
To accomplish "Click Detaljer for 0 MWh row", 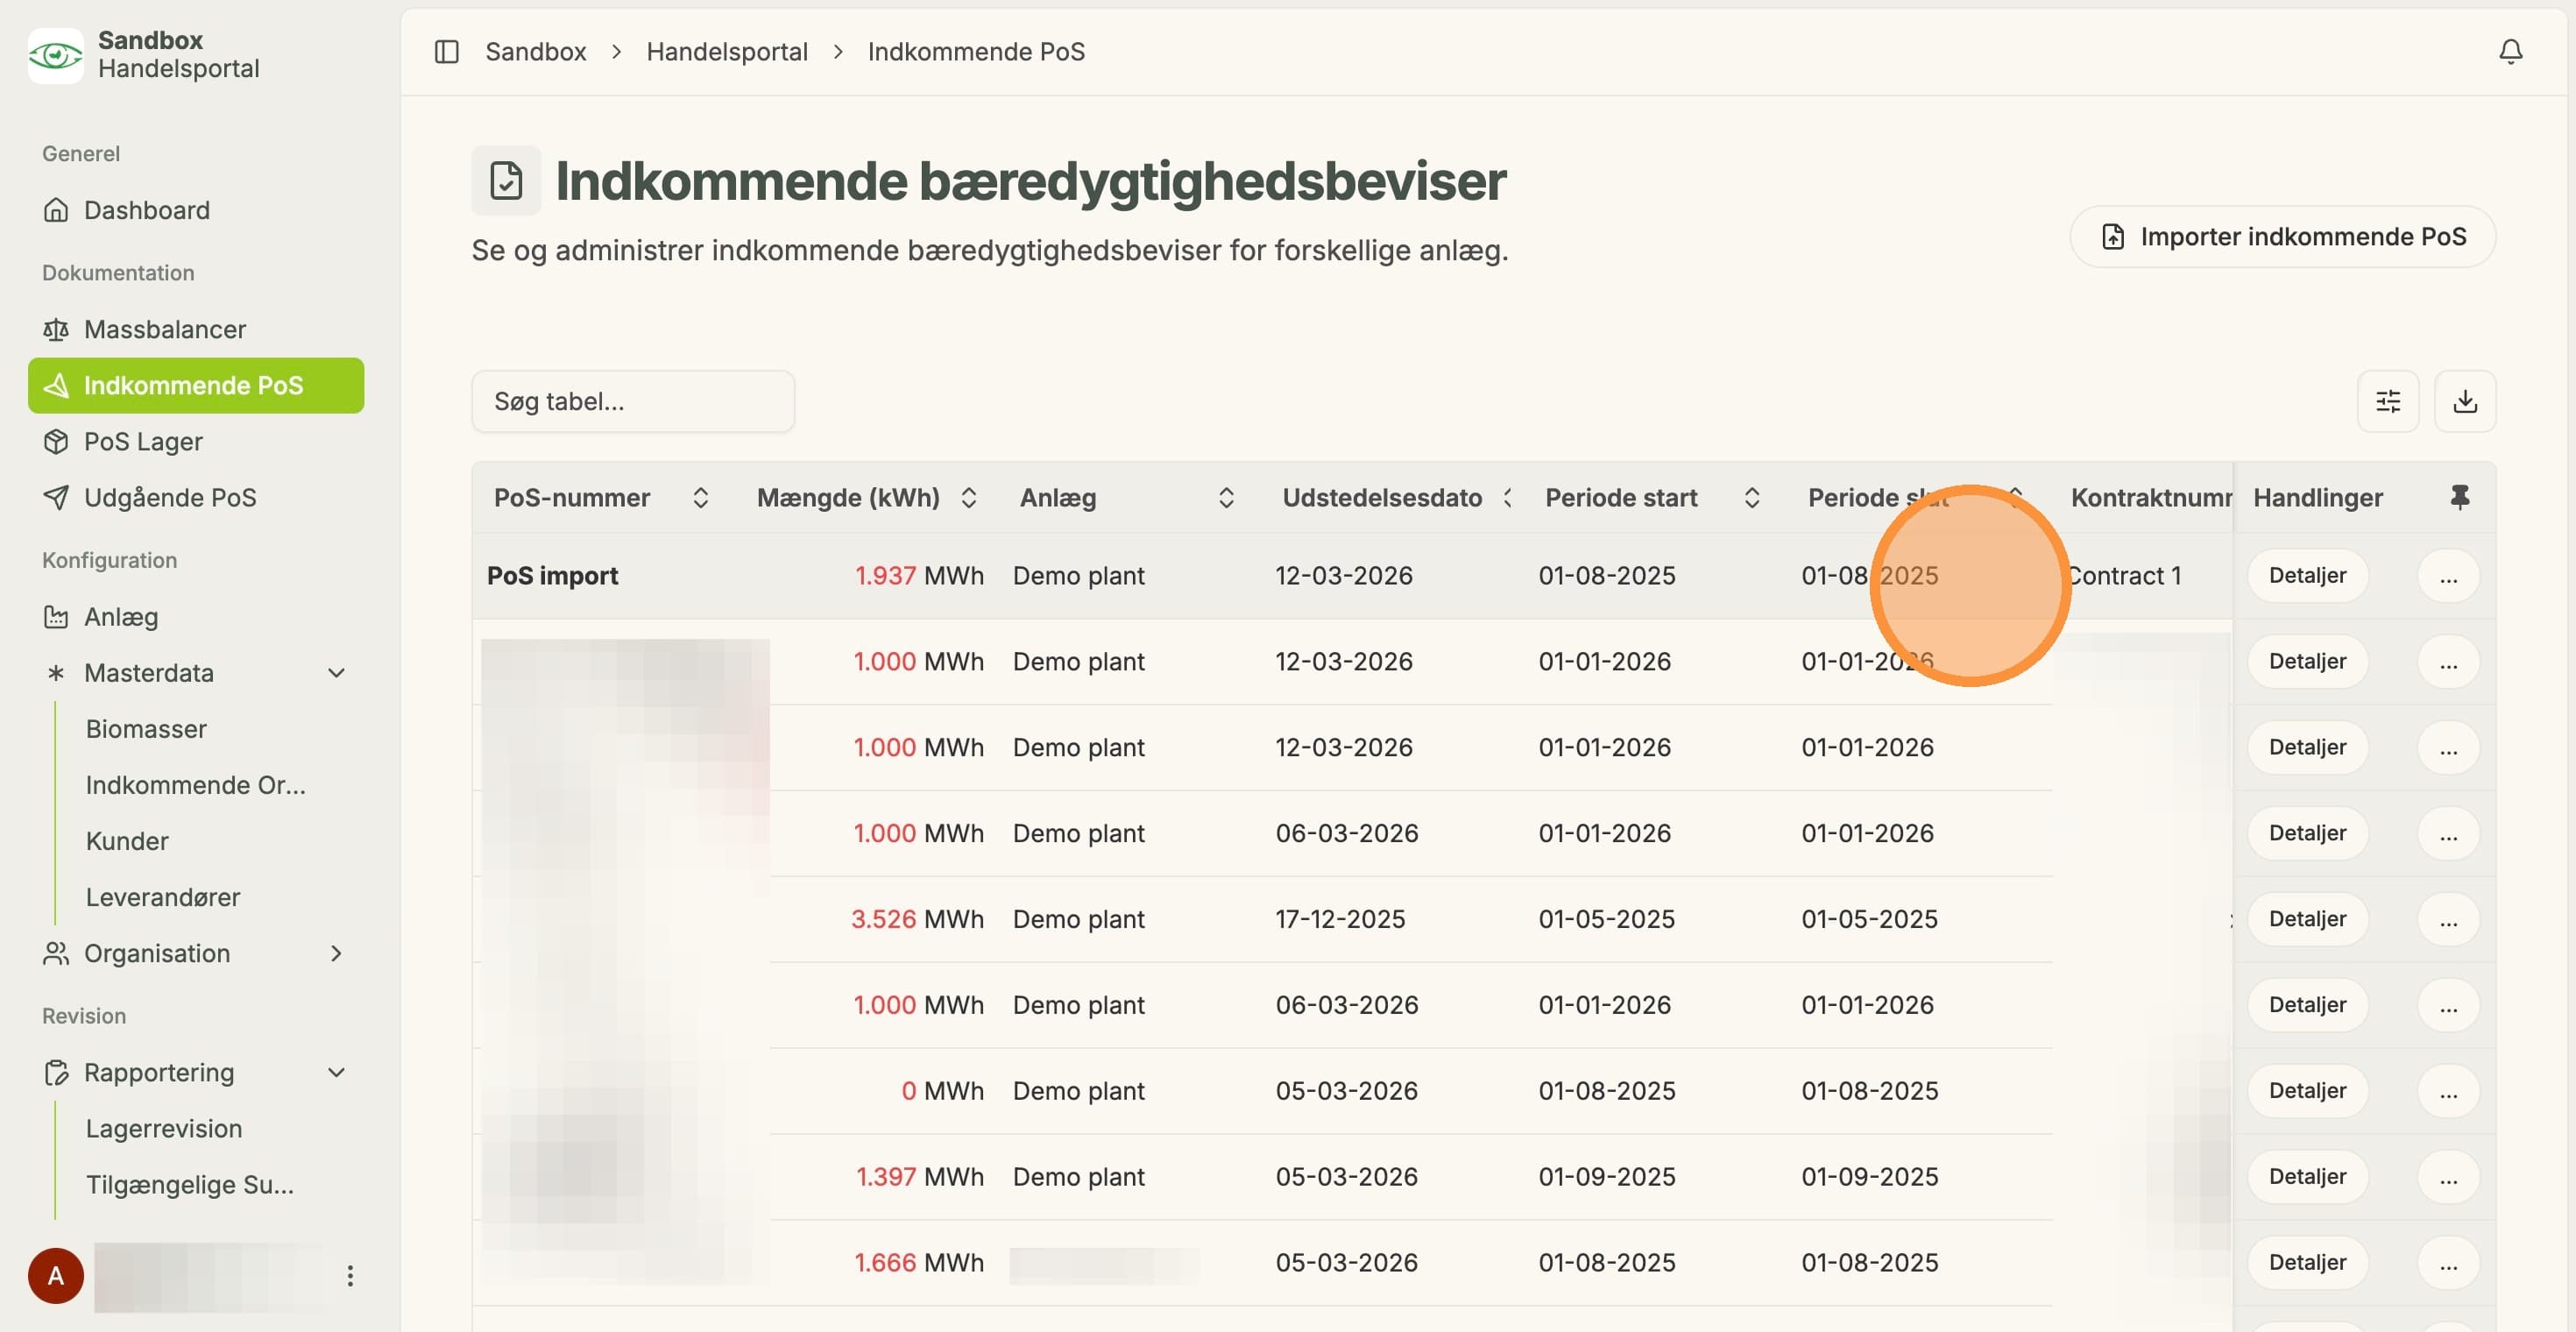I will click(2307, 1091).
